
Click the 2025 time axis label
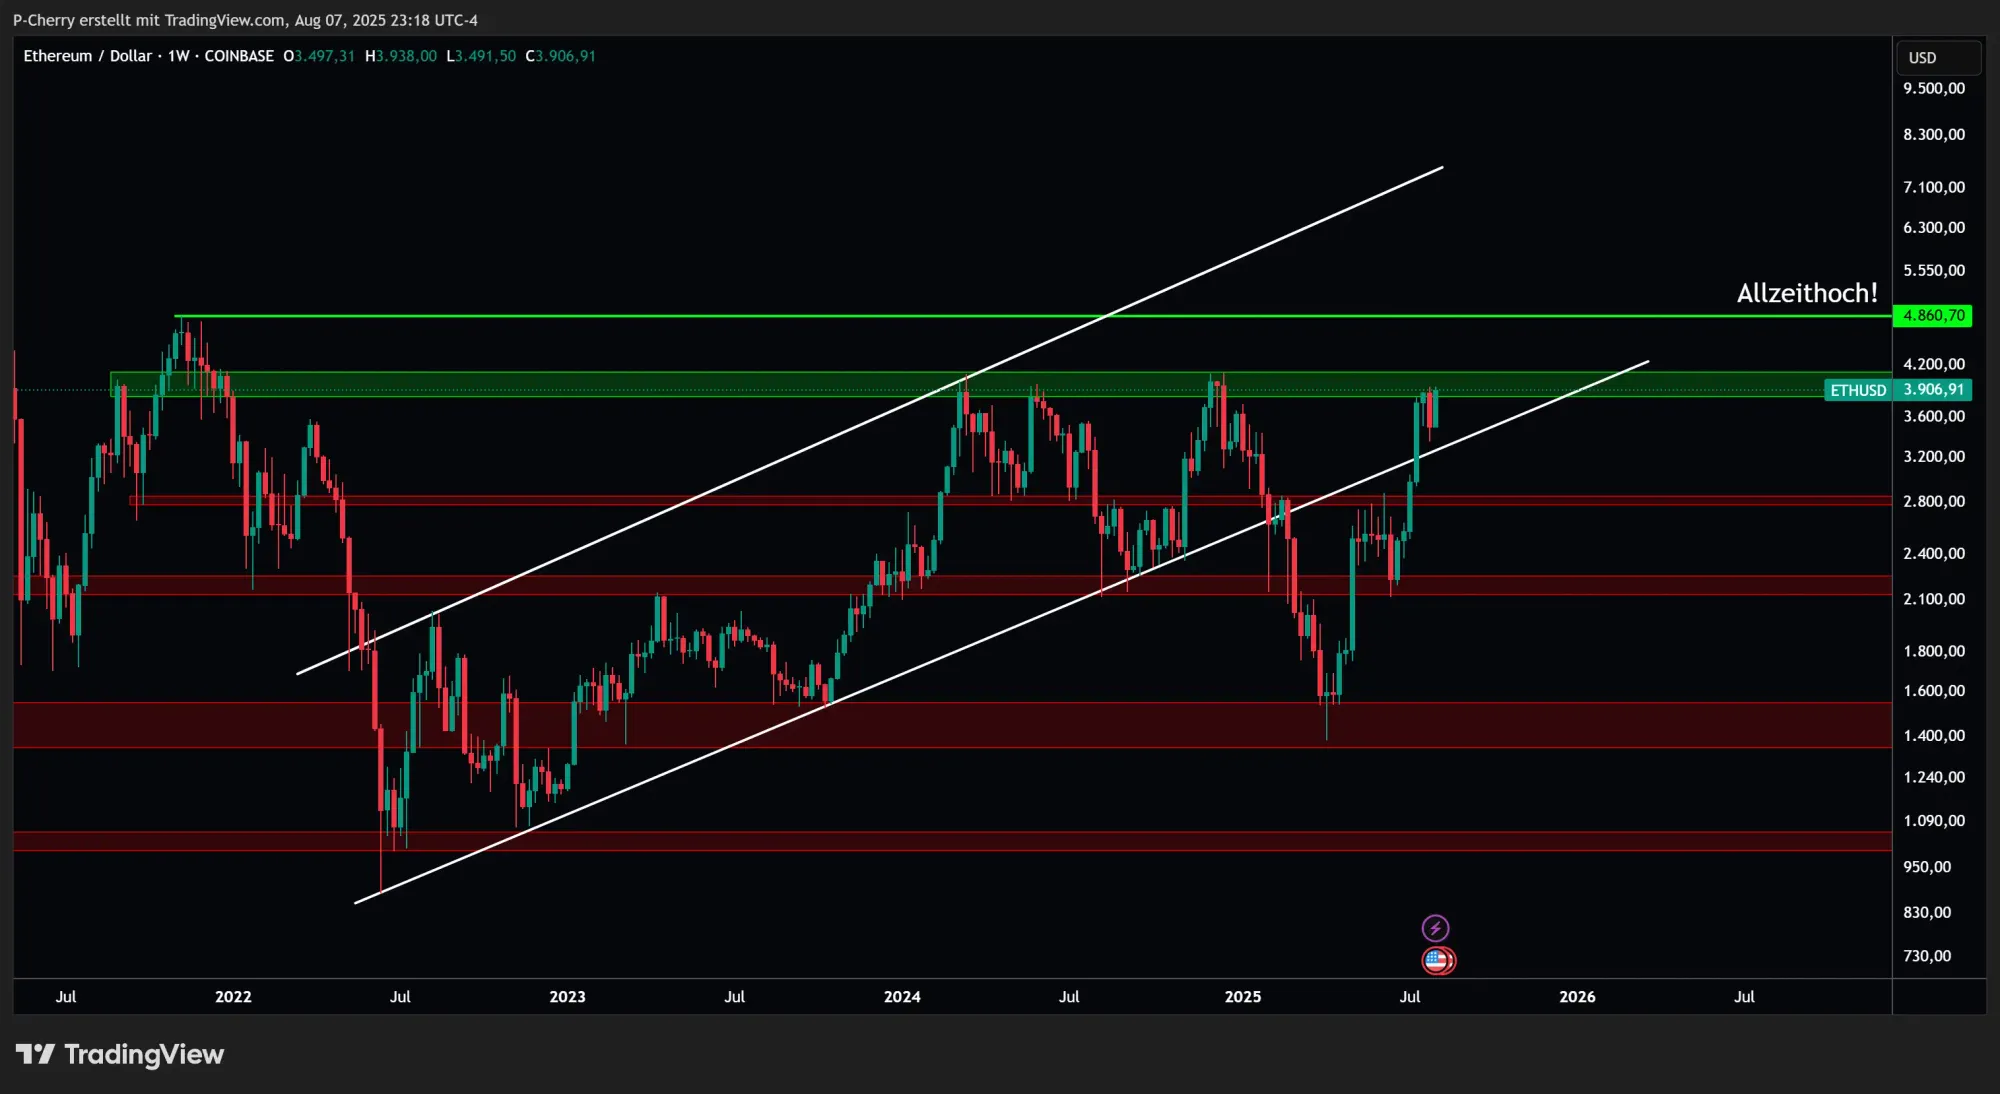(x=1243, y=997)
